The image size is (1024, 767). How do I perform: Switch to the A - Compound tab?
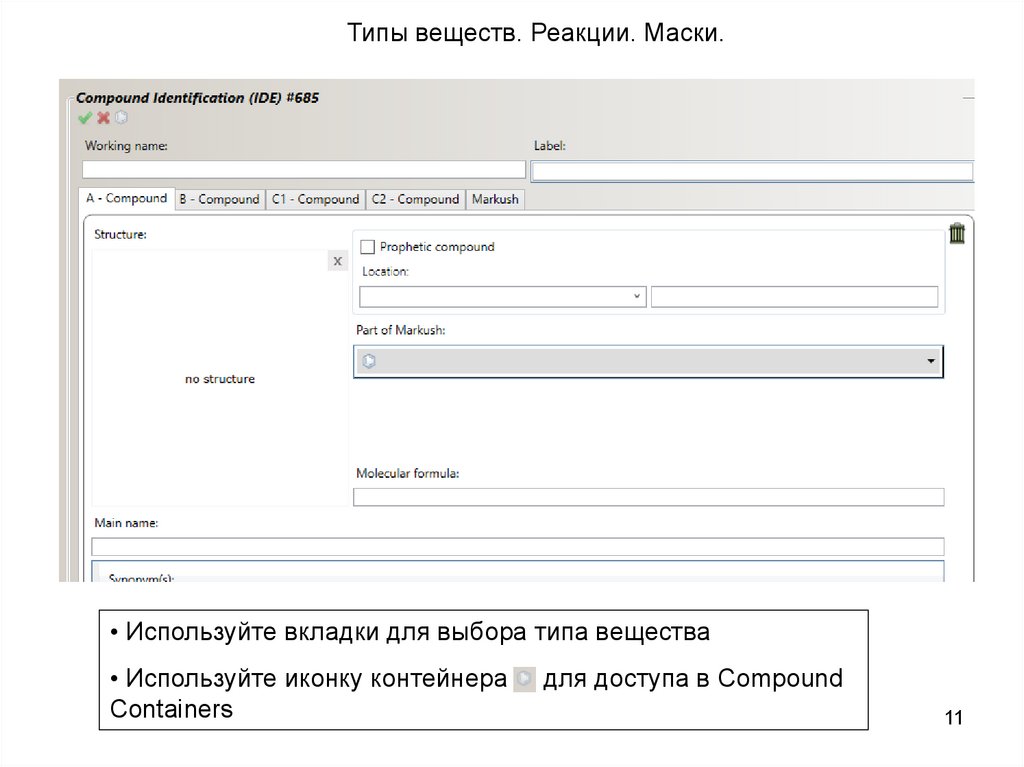126,198
